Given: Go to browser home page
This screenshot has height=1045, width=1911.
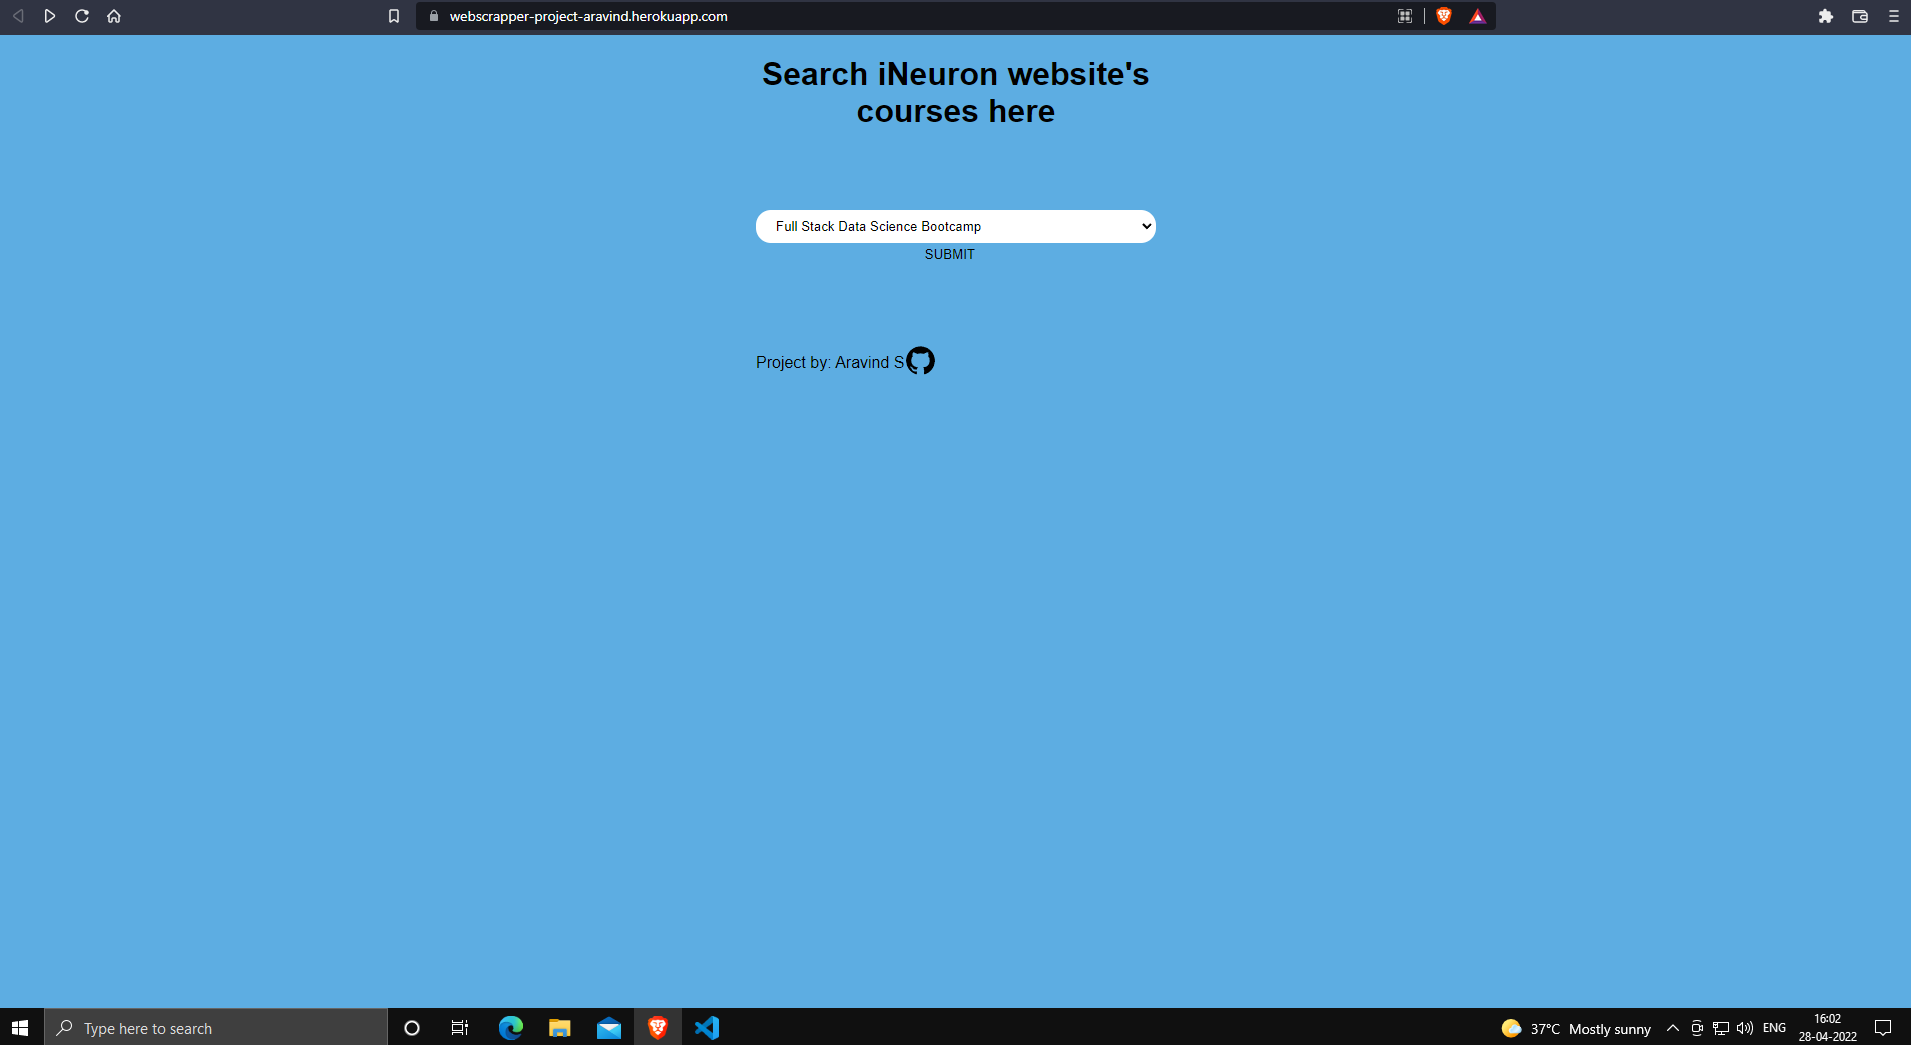Looking at the screenshot, I should (x=114, y=16).
